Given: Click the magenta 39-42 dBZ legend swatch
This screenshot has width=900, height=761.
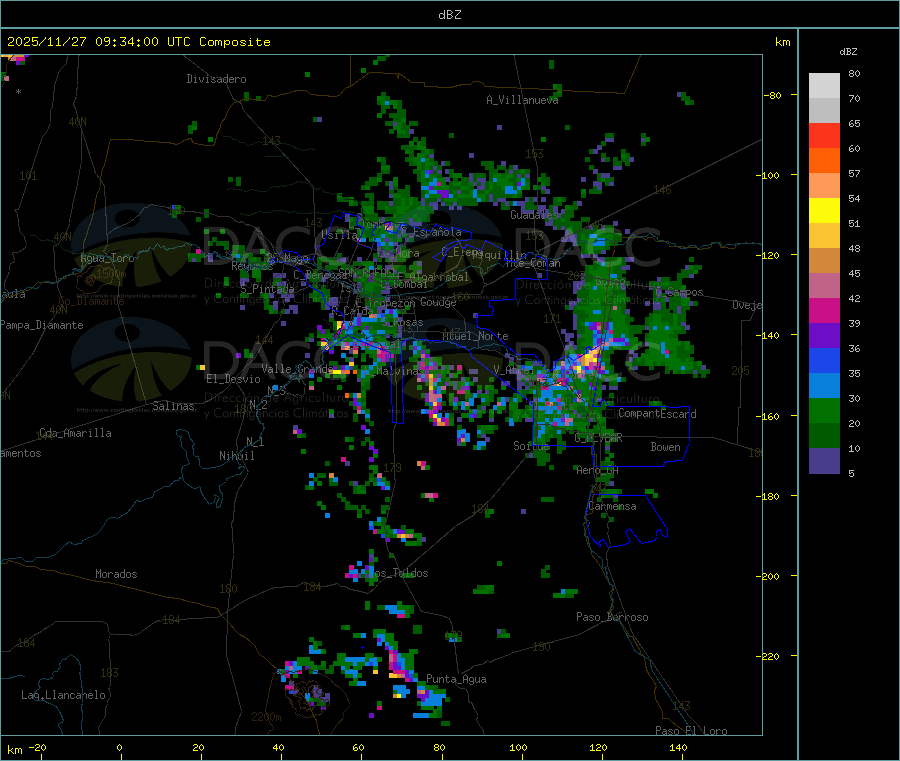Looking at the screenshot, I should [x=824, y=310].
